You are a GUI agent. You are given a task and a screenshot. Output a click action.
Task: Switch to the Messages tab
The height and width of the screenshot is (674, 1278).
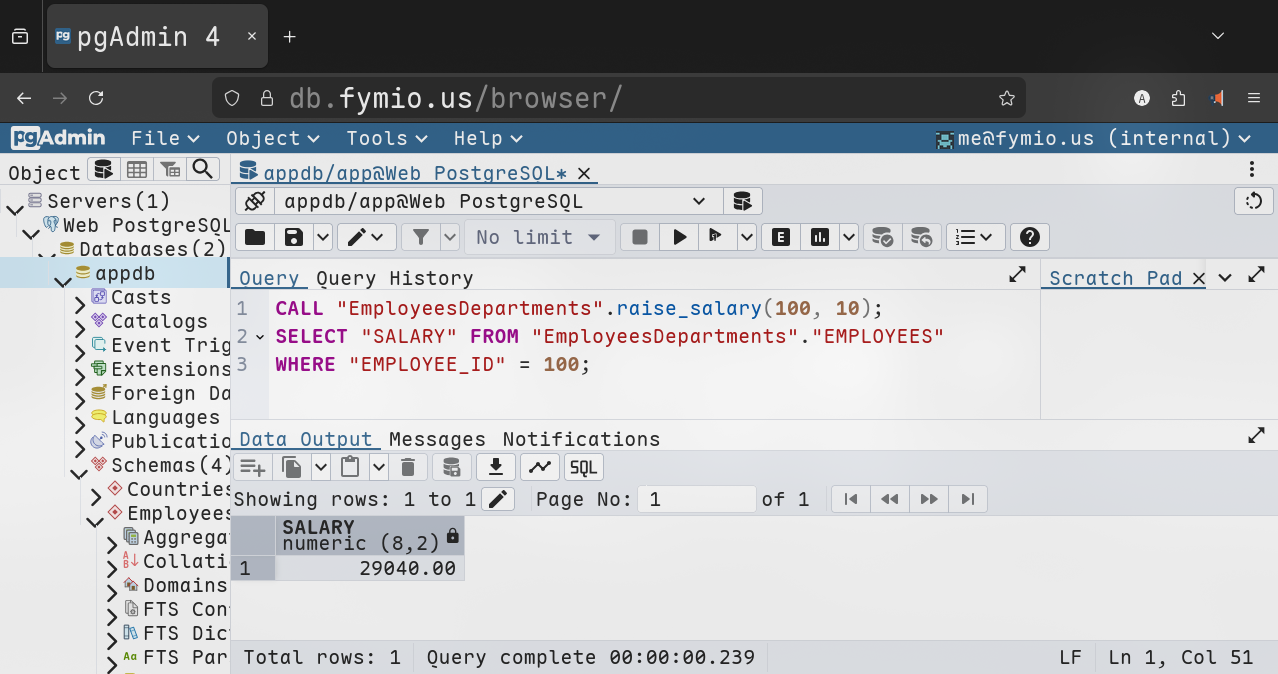pos(437,439)
